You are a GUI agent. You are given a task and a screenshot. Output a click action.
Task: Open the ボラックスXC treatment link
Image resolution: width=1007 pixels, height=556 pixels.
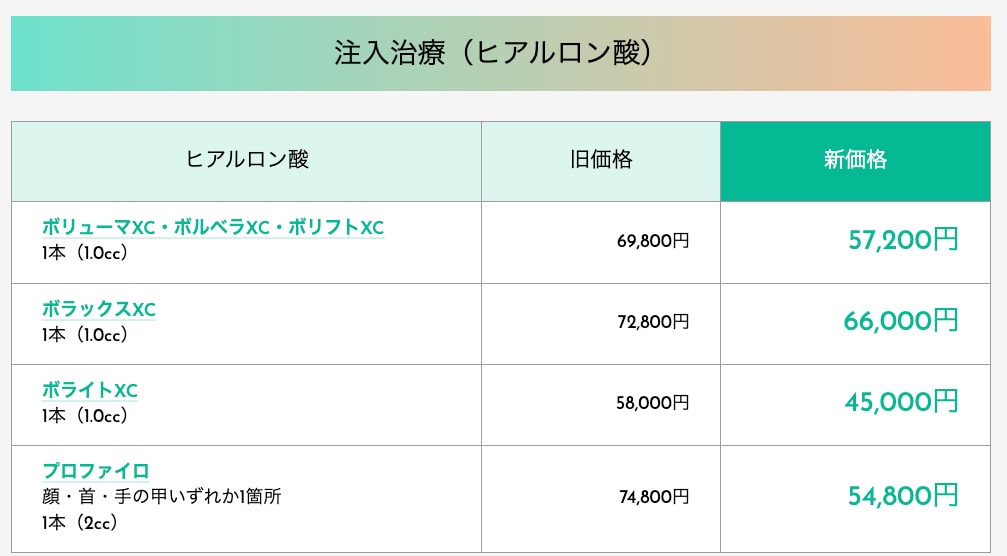tap(99, 309)
